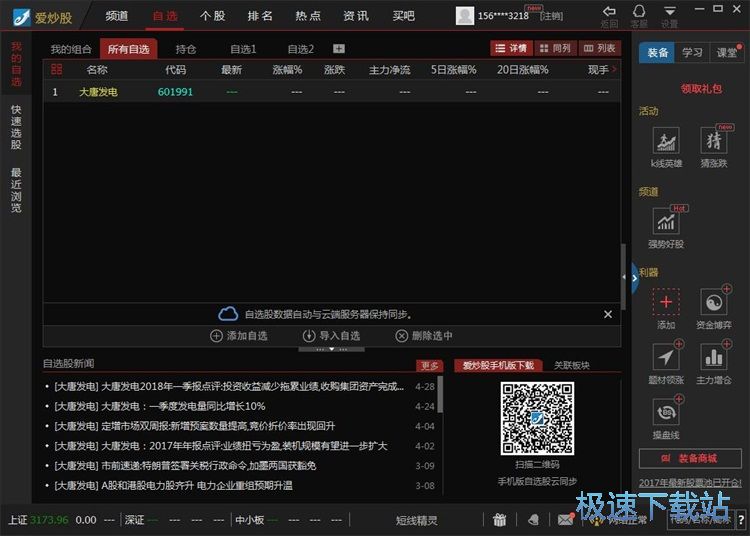Open the 个股 menu
This screenshot has width=750, height=536.
(212, 16)
